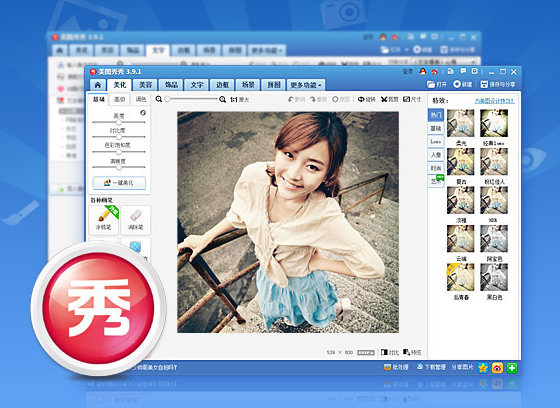This screenshot has width=560, height=408.
Task: Click the contrast 对比度 slider handle
Action: point(119,137)
